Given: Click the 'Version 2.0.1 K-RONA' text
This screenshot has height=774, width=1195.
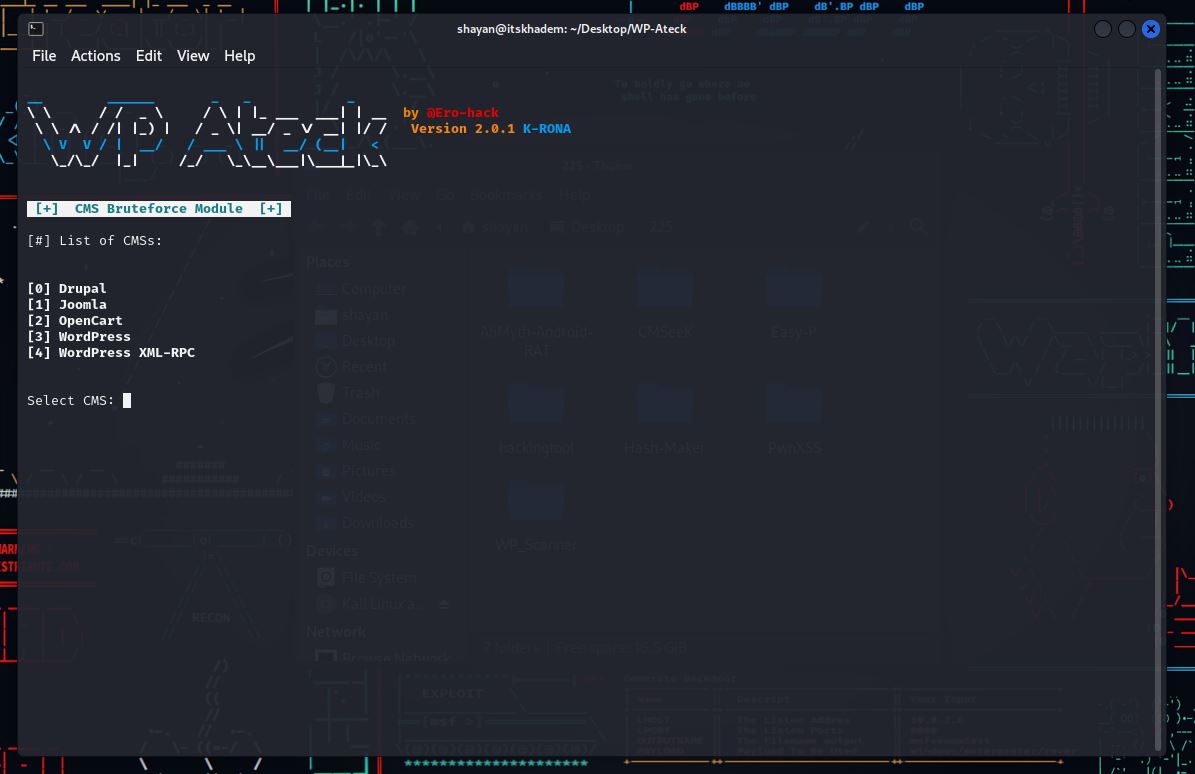Looking at the screenshot, I should pos(491,129).
